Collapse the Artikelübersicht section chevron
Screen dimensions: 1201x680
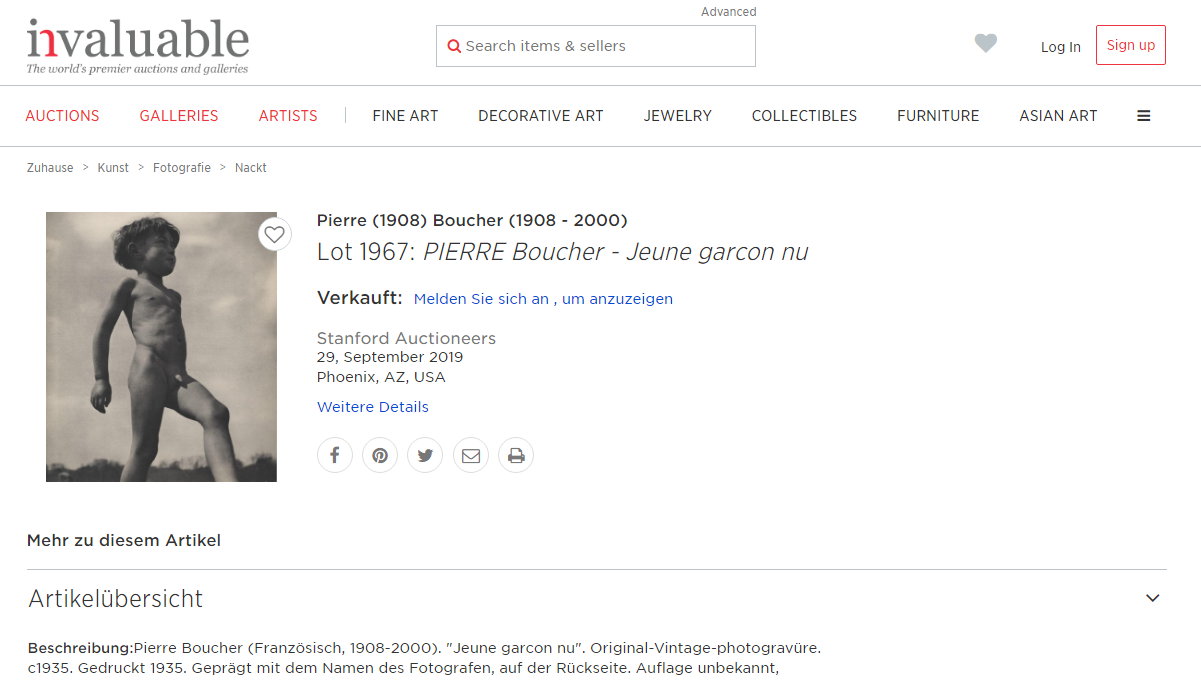click(1152, 598)
